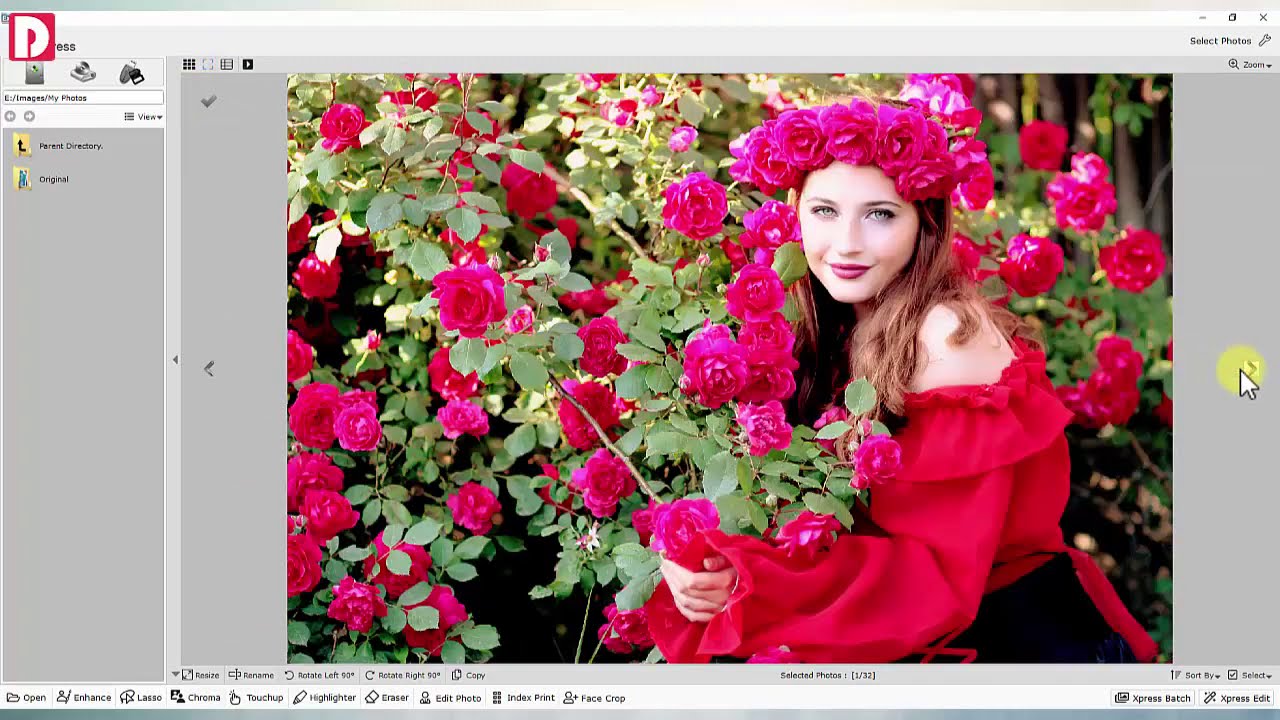The width and height of the screenshot is (1280, 720).
Task: Select the Touchup tool
Action: coord(256,698)
